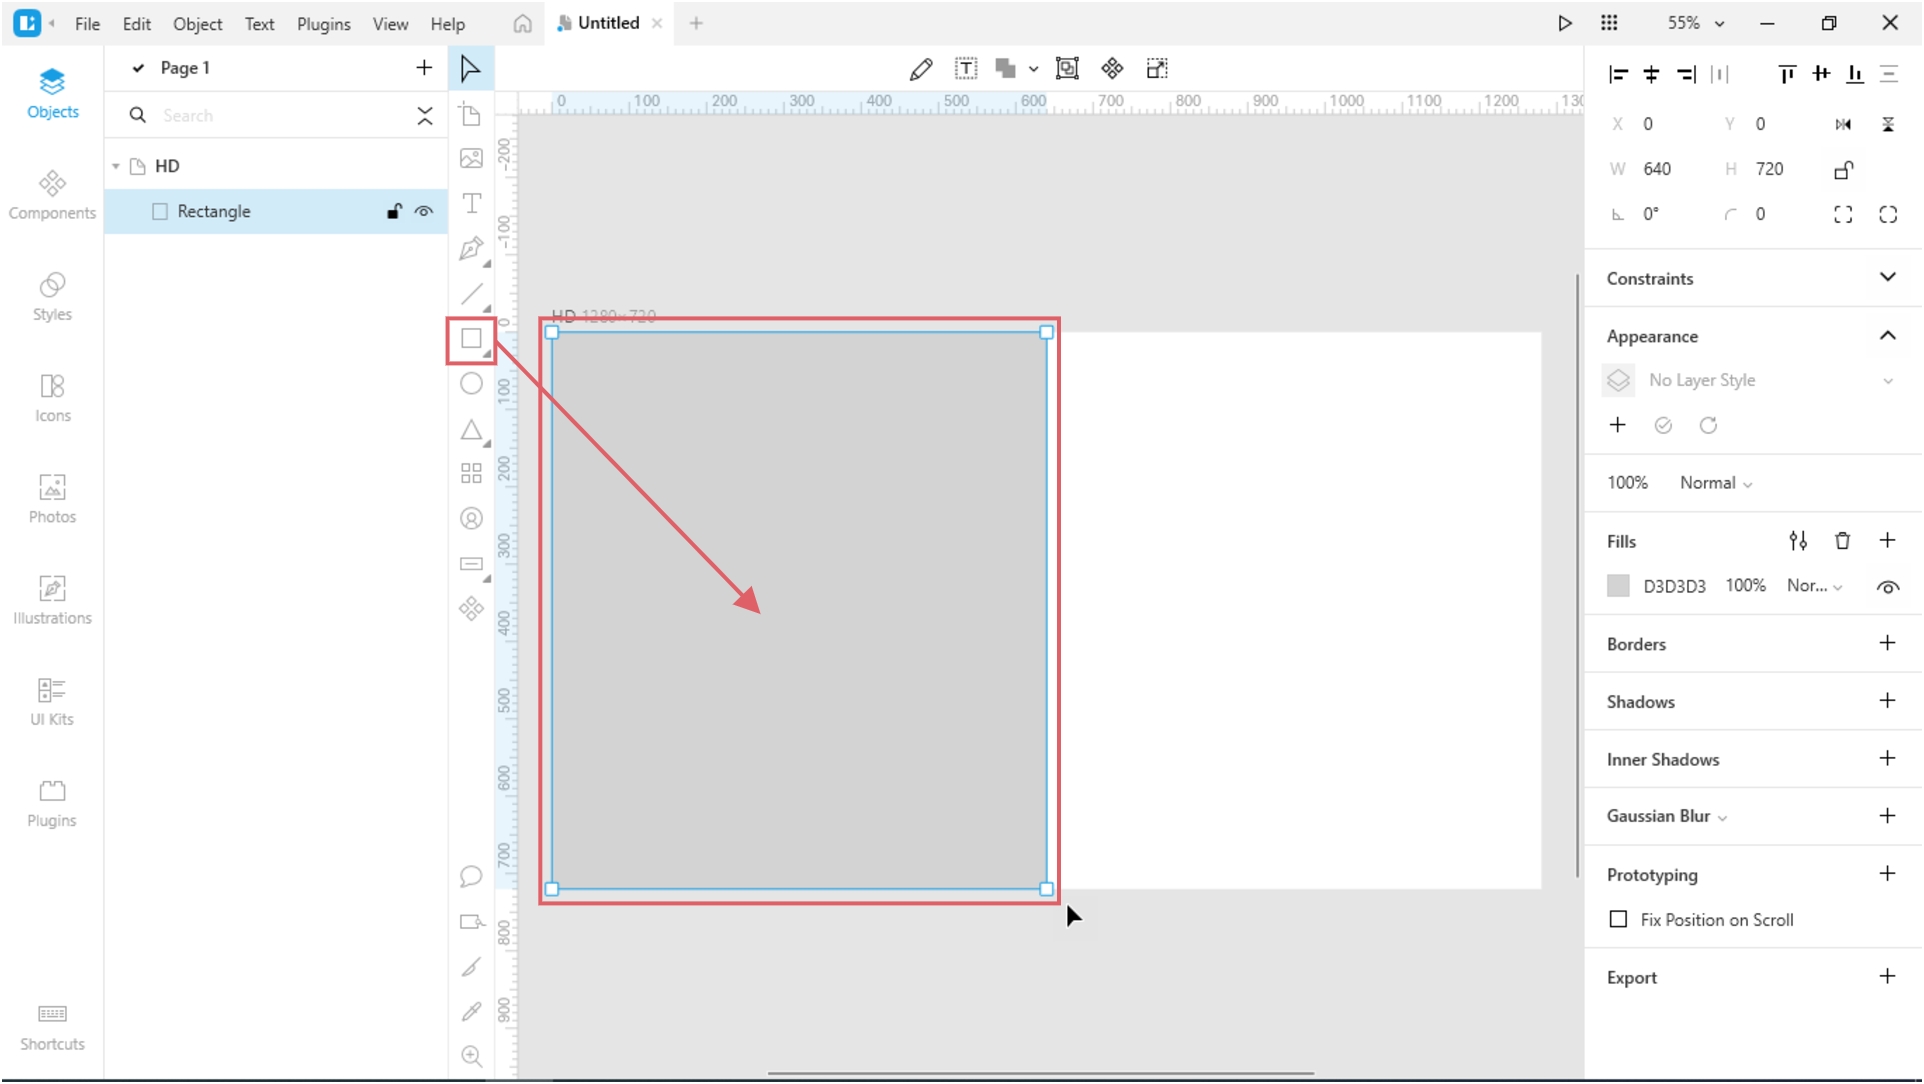Viewport: 1924px width, 1084px height.
Task: Open the Objects panel
Action: click(52, 93)
